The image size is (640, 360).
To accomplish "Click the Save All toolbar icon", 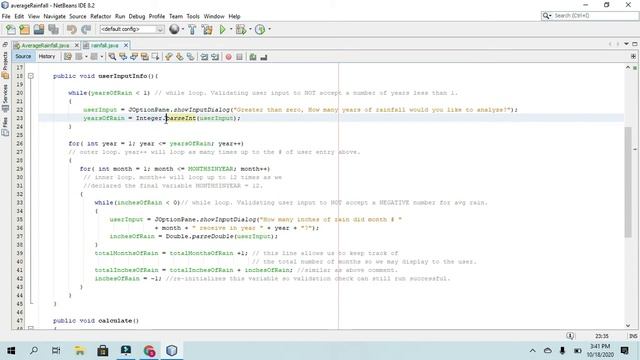I will (53, 29).
